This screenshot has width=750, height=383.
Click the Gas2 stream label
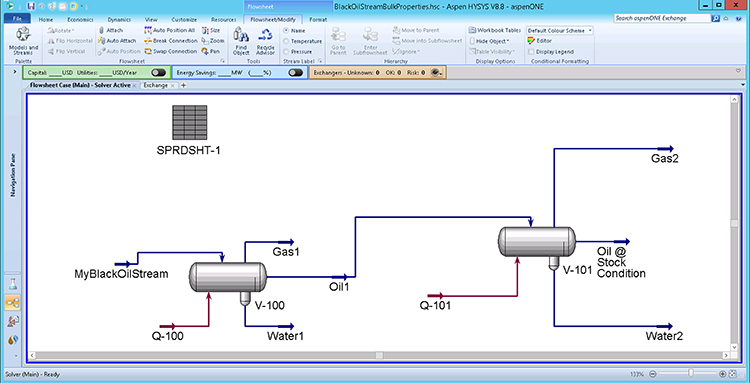coord(665,159)
